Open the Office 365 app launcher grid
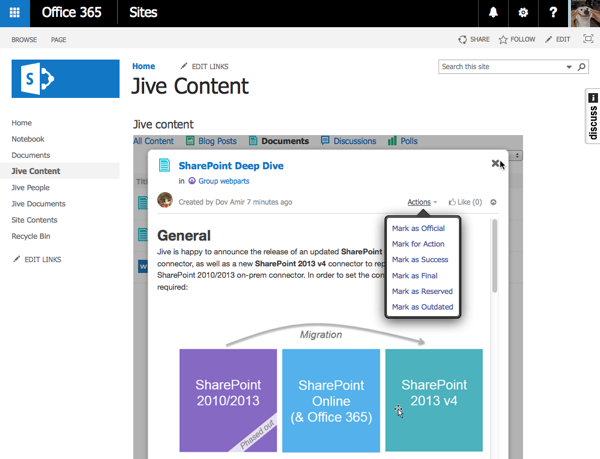 pos(15,13)
